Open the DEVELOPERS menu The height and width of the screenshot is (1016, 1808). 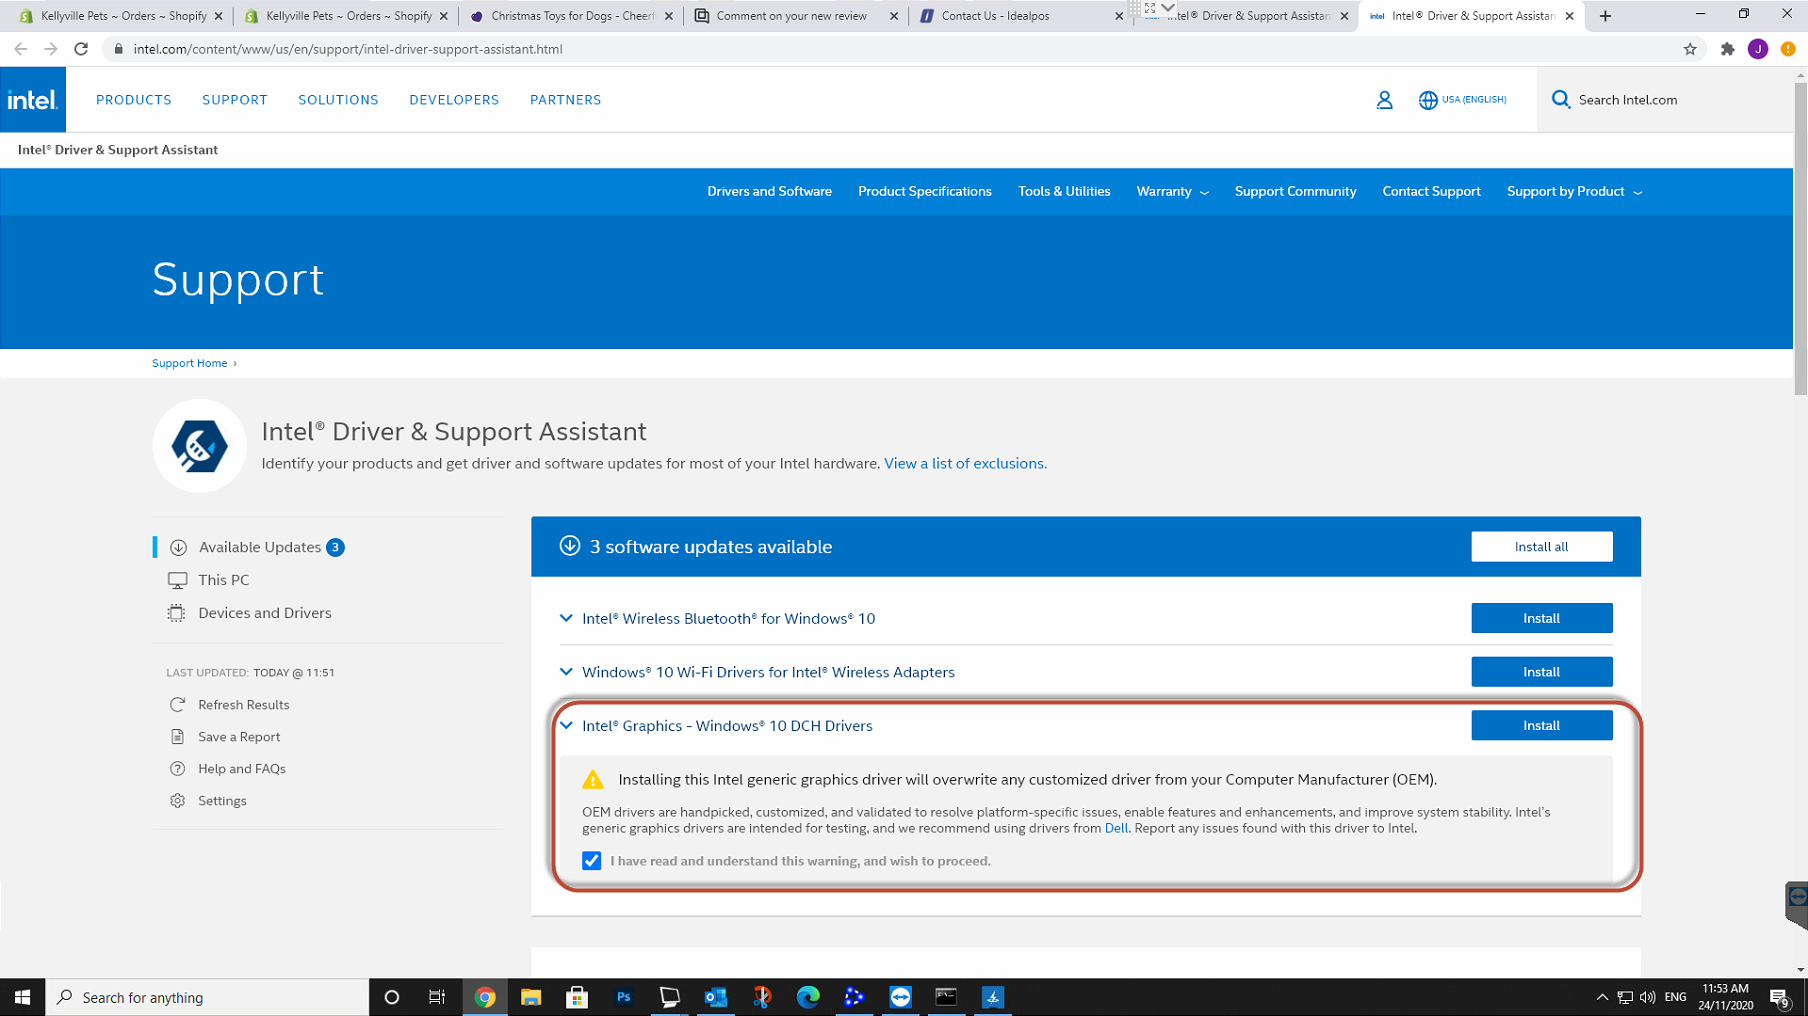[454, 100]
